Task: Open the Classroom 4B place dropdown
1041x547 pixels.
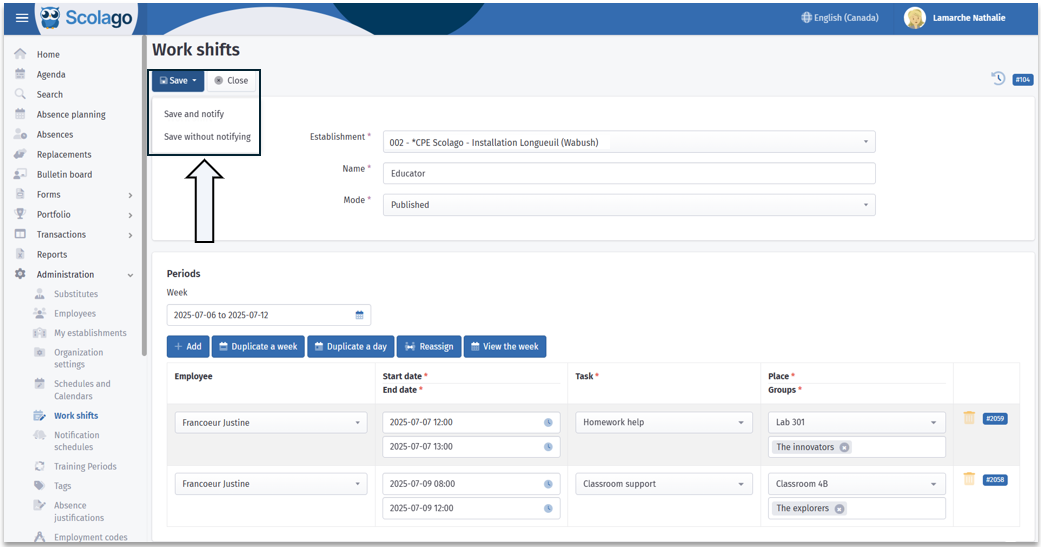Action: tap(856, 484)
